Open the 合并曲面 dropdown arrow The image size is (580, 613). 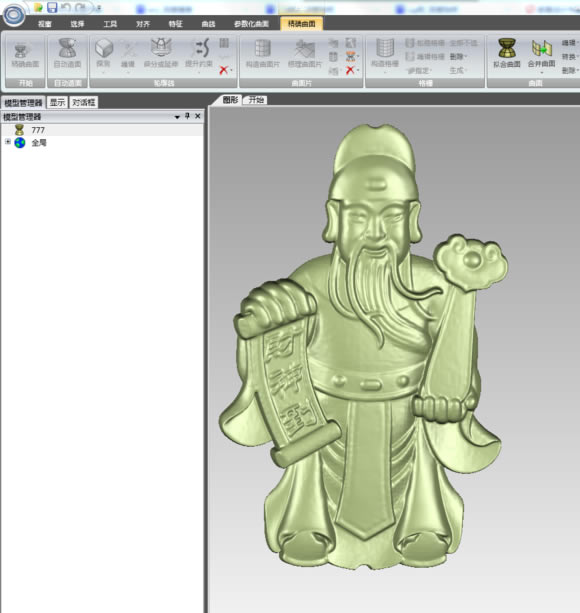point(542,73)
